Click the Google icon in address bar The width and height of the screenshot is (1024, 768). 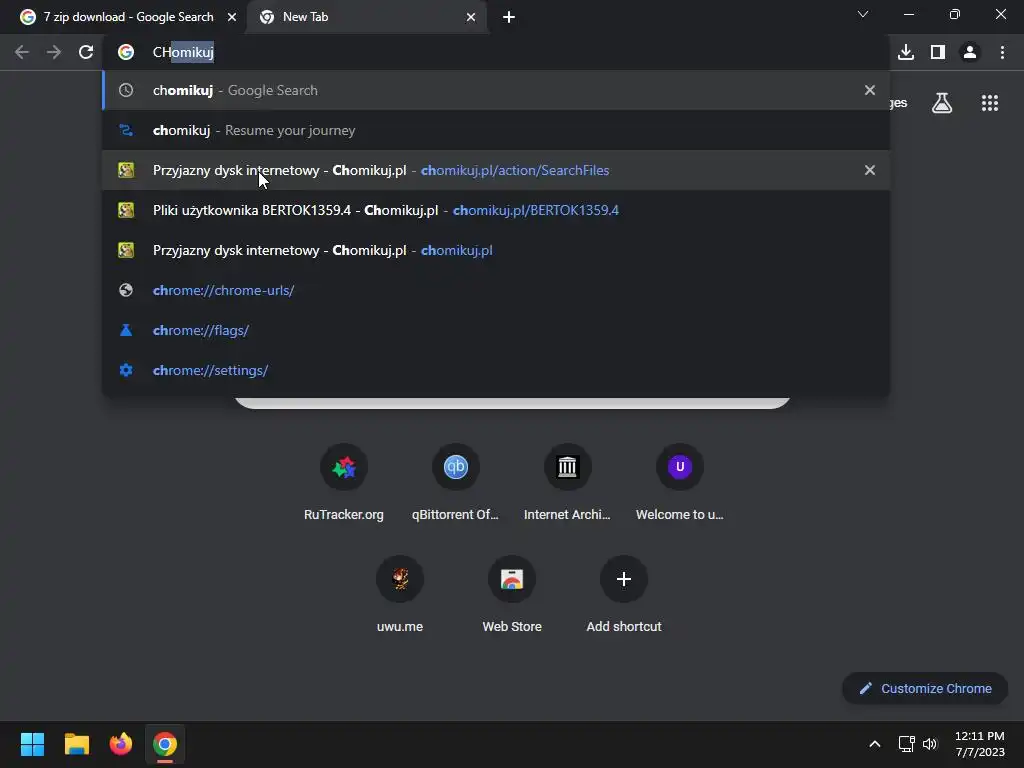(126, 52)
